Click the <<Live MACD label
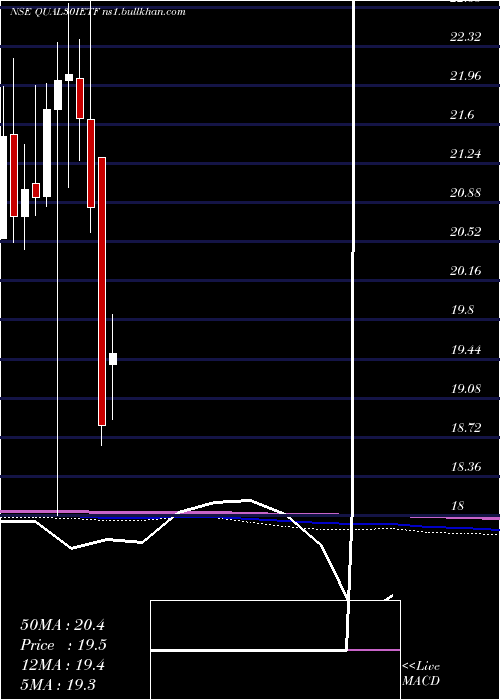The width and height of the screenshot is (500, 700). pyautogui.click(x=421, y=674)
